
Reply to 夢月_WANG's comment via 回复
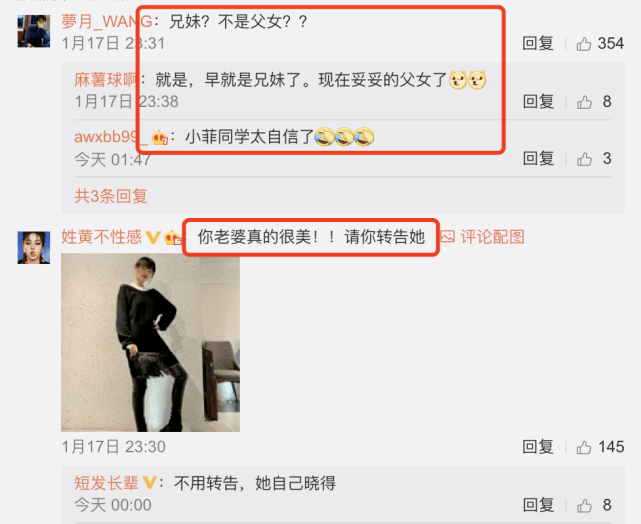(538, 43)
